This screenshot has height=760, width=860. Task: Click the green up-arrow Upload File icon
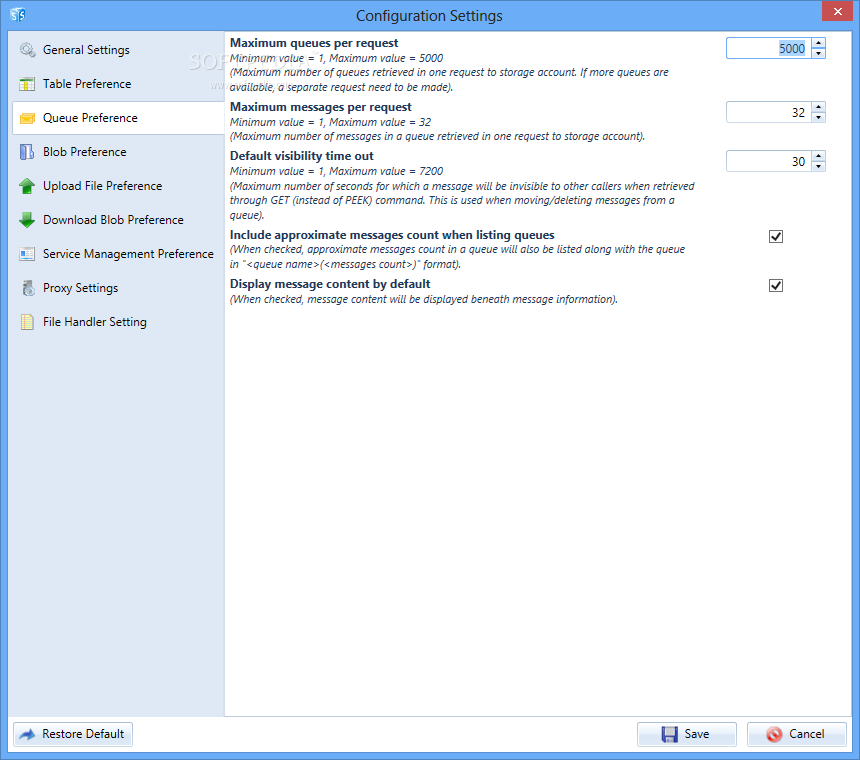tap(27, 186)
